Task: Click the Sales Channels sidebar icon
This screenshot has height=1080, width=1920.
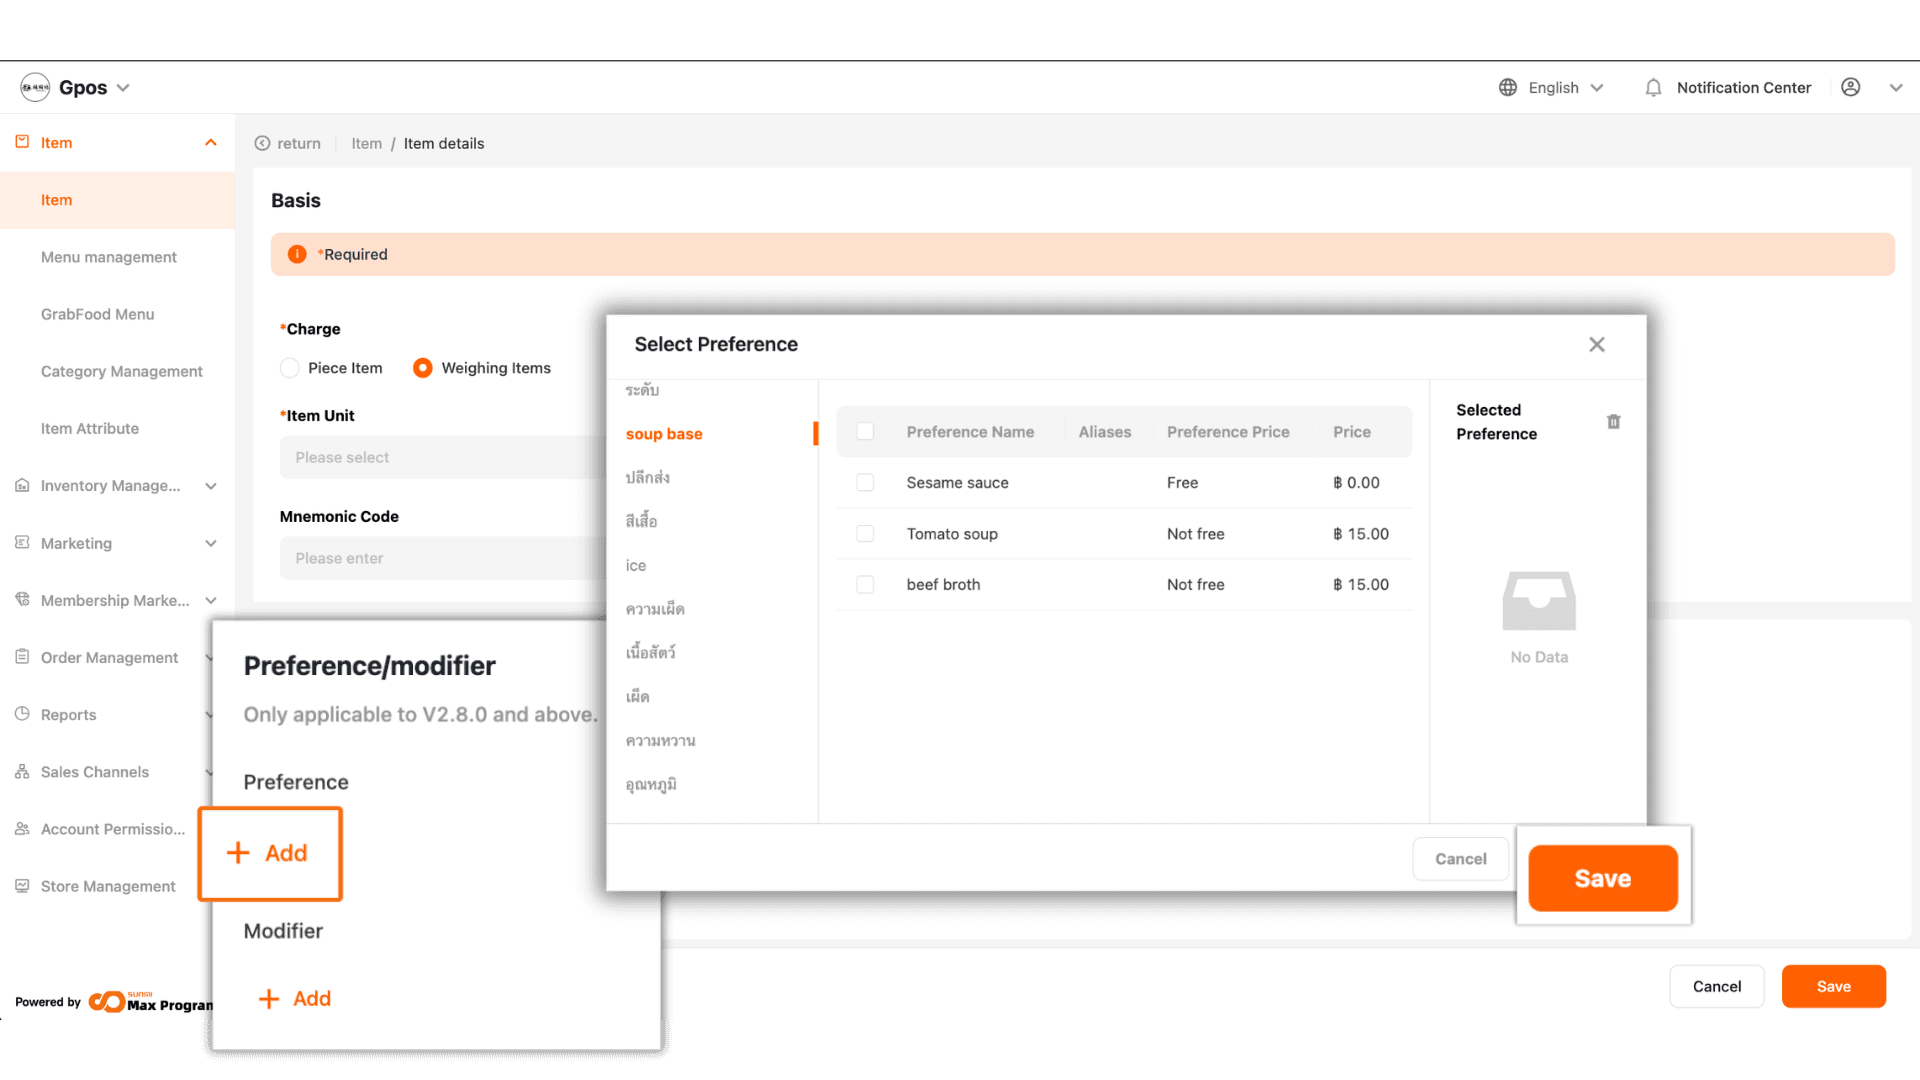Action: coord(22,772)
